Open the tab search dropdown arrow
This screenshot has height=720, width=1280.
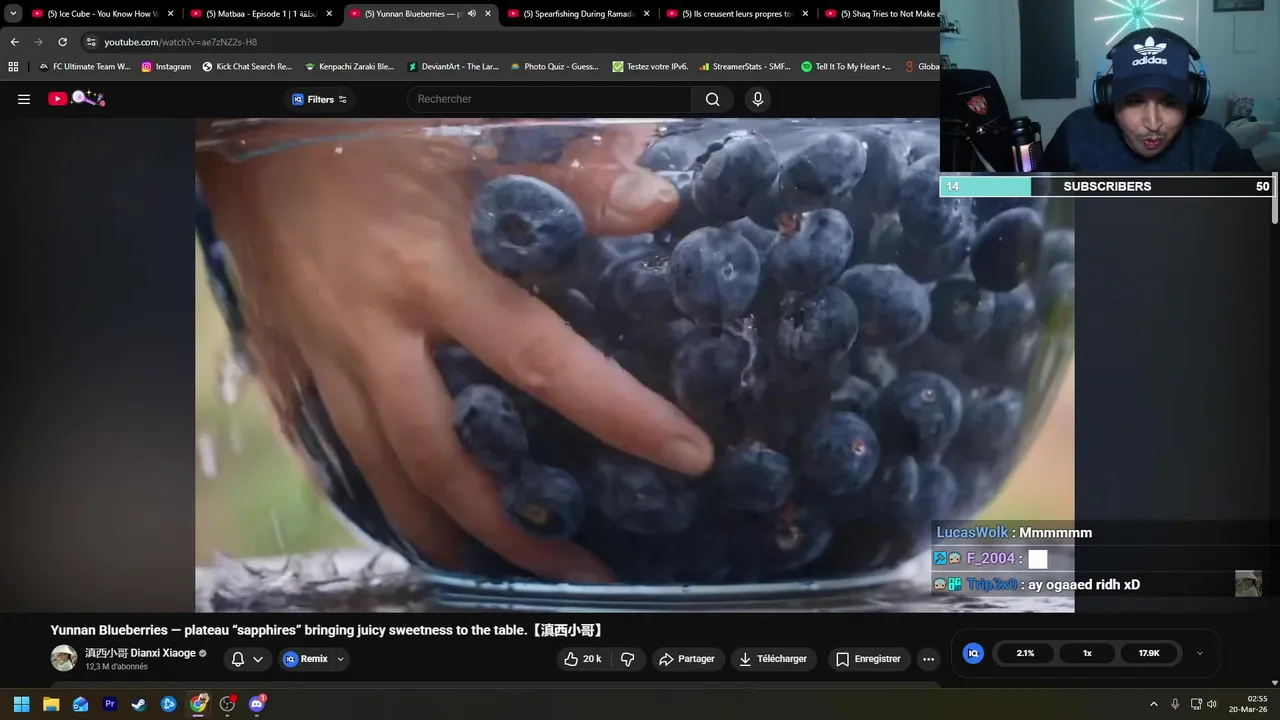pos(13,14)
